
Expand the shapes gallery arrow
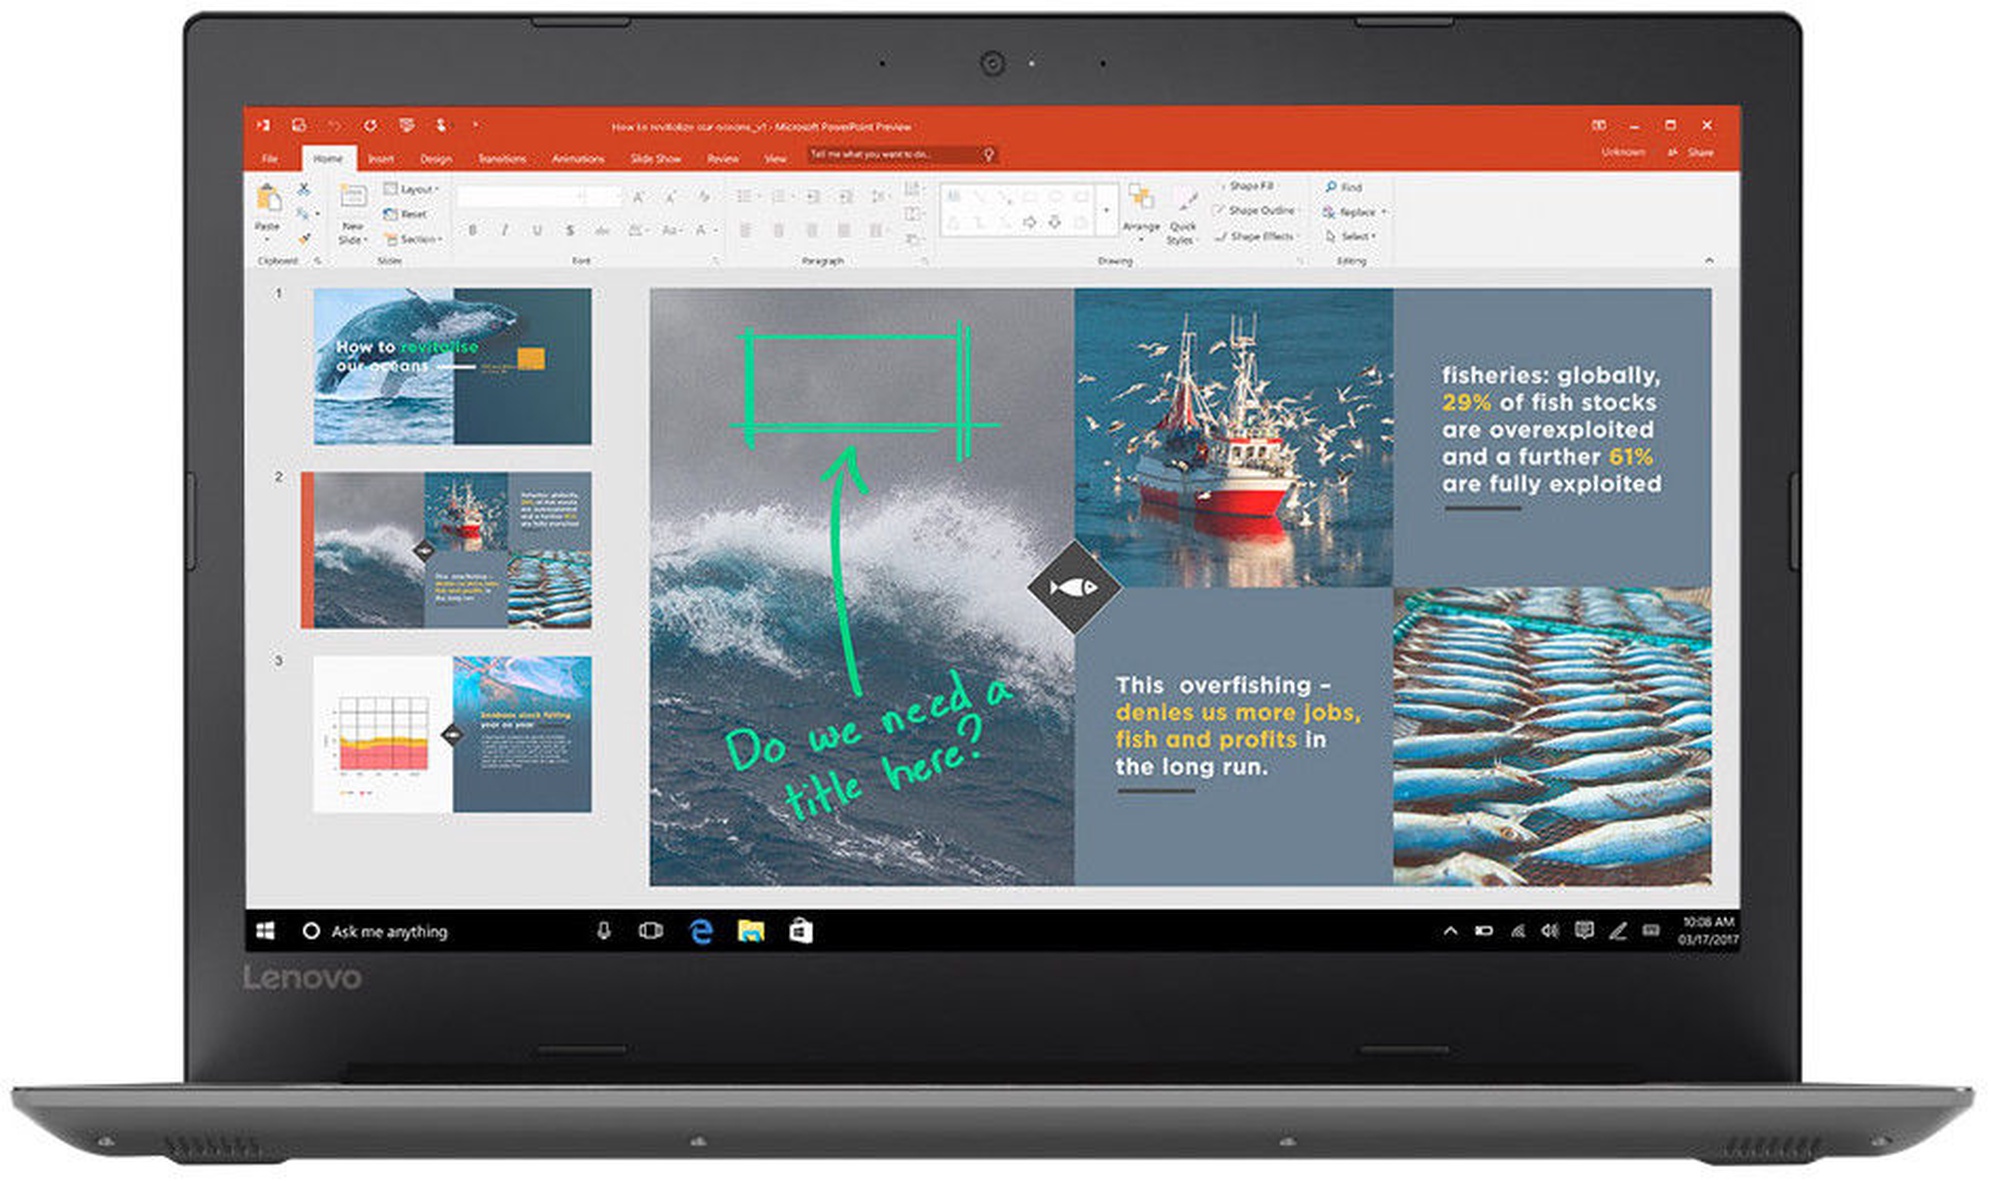[1106, 211]
